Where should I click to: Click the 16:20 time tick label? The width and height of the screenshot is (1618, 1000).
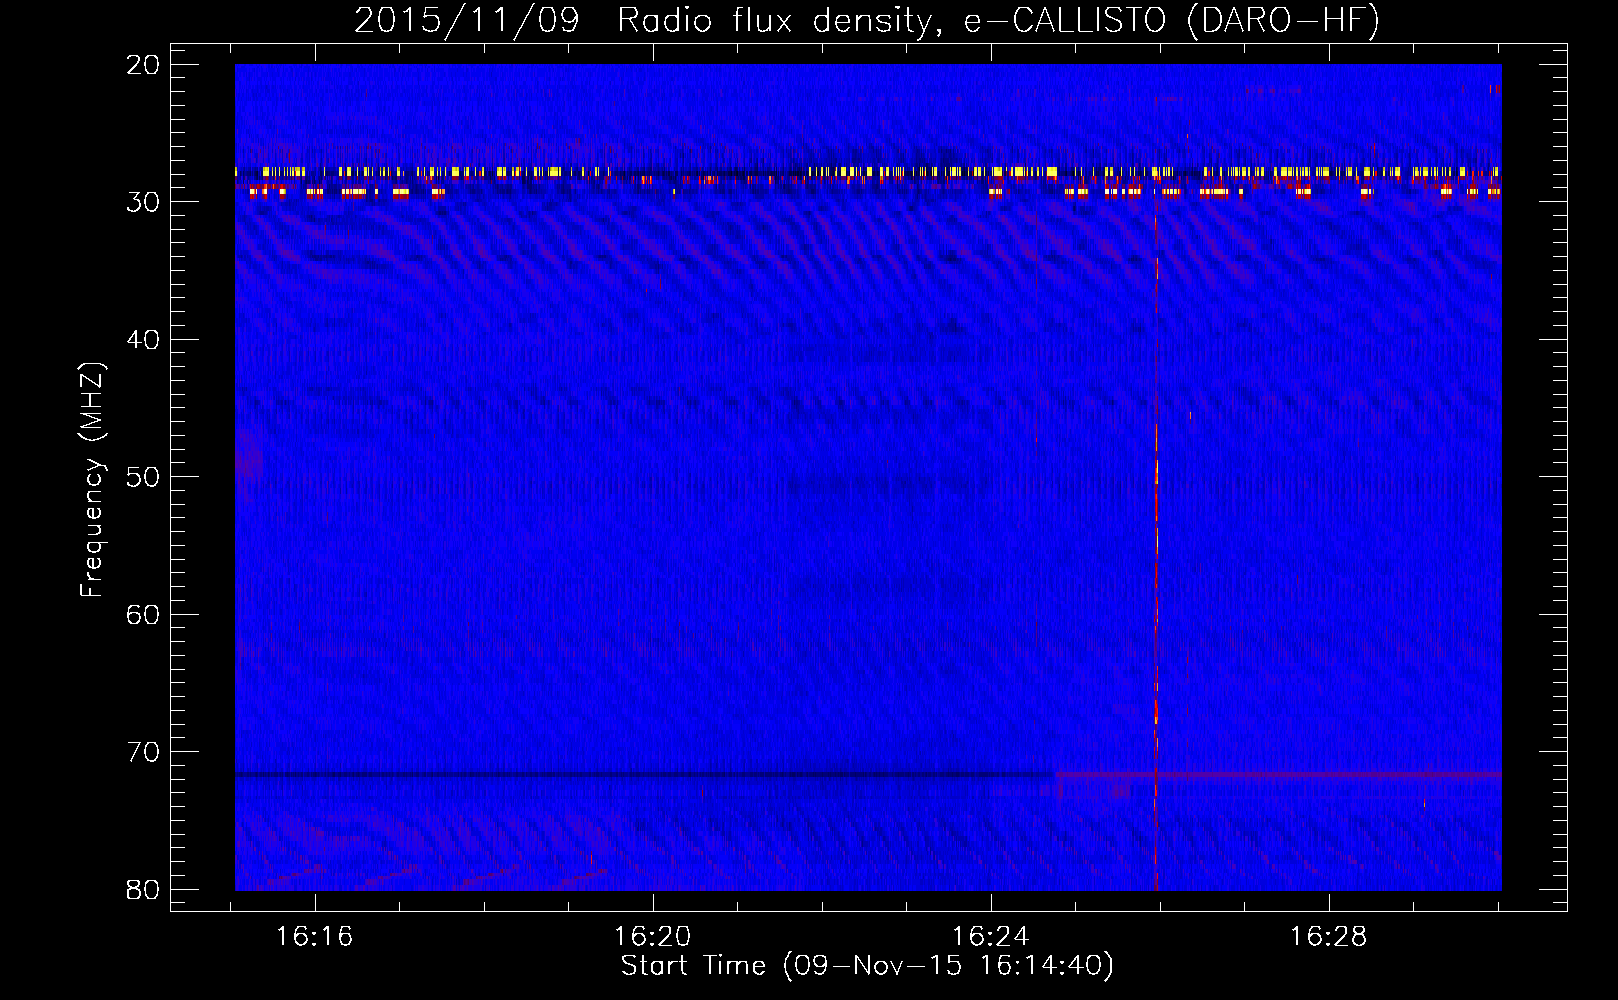pyautogui.click(x=653, y=937)
